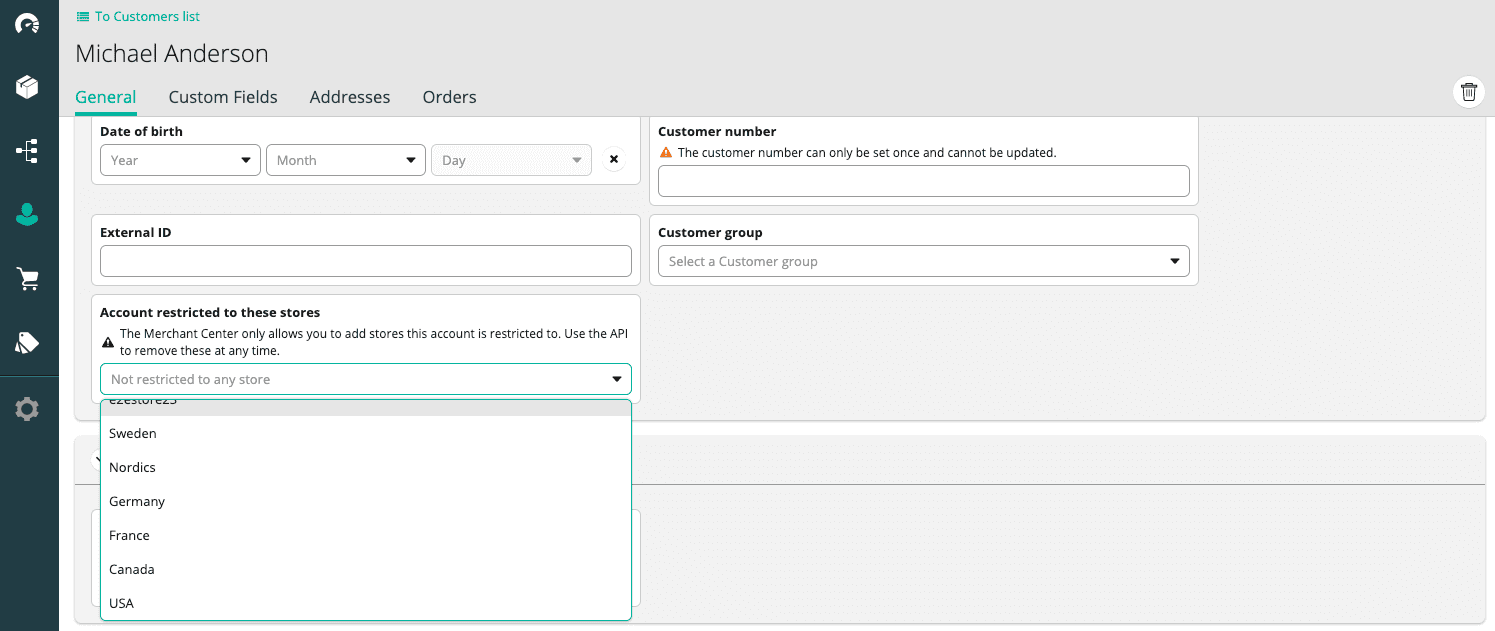1495x631 pixels.
Task: Open the Settings gear icon
Action: coord(28,408)
